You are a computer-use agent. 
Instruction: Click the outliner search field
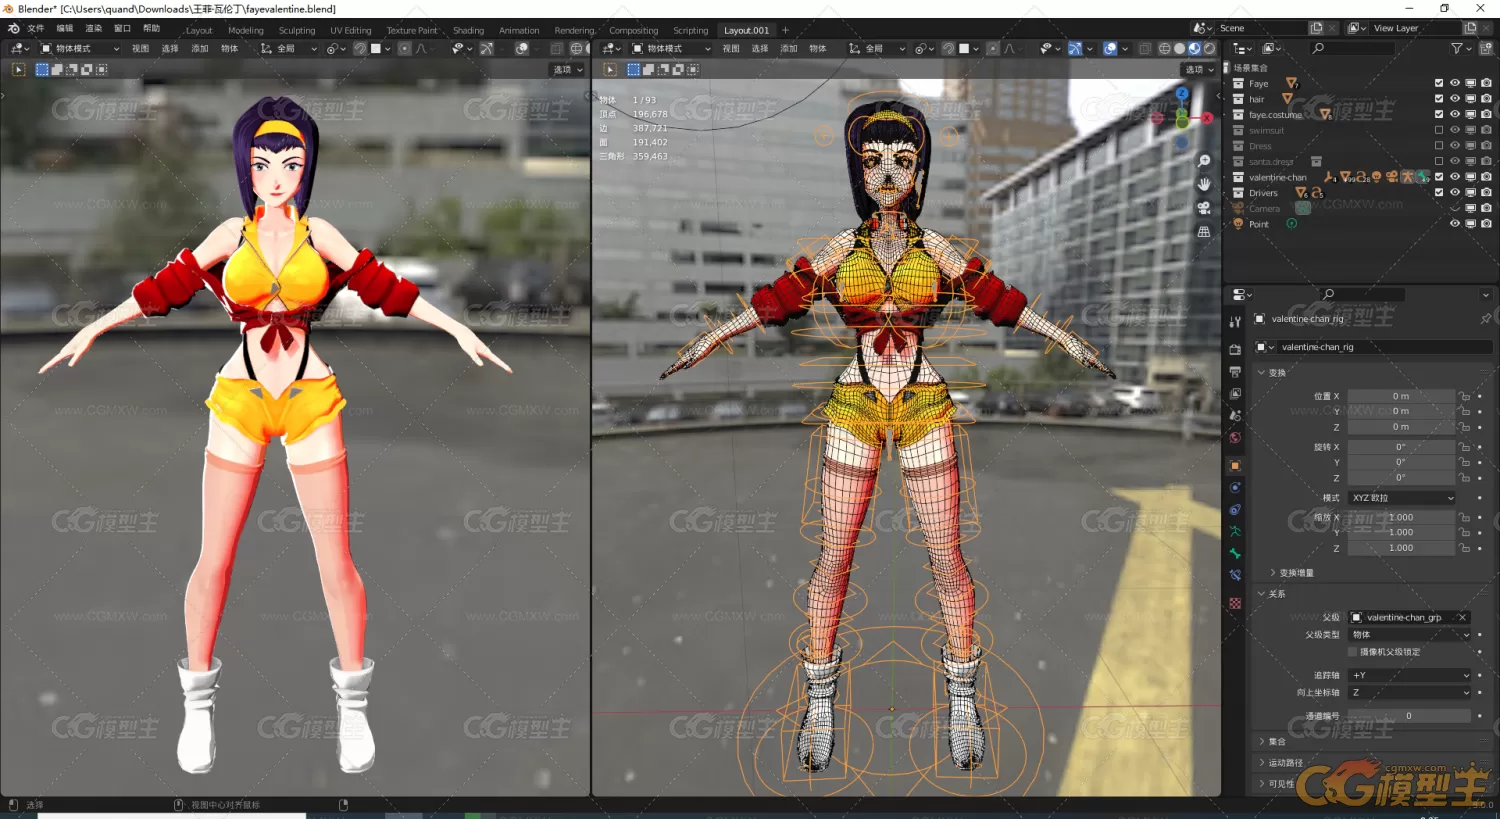1353,48
